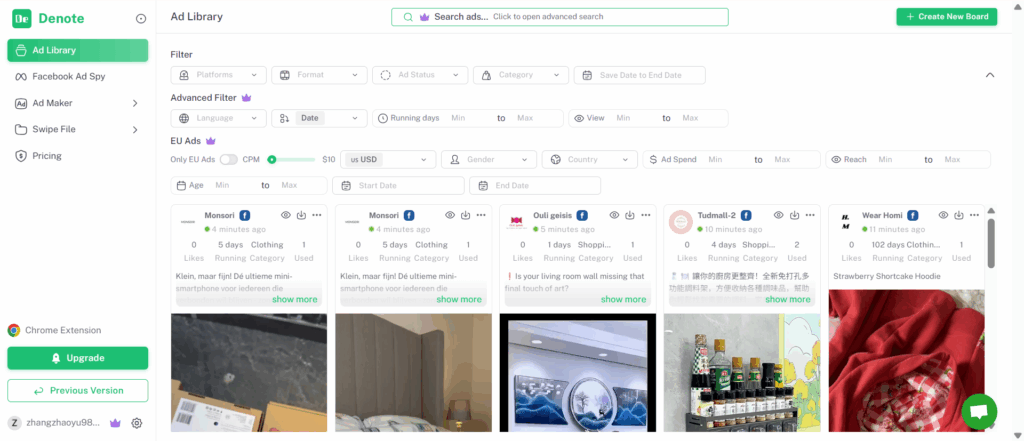Toggle the Only EU Ads switch

click(229, 159)
